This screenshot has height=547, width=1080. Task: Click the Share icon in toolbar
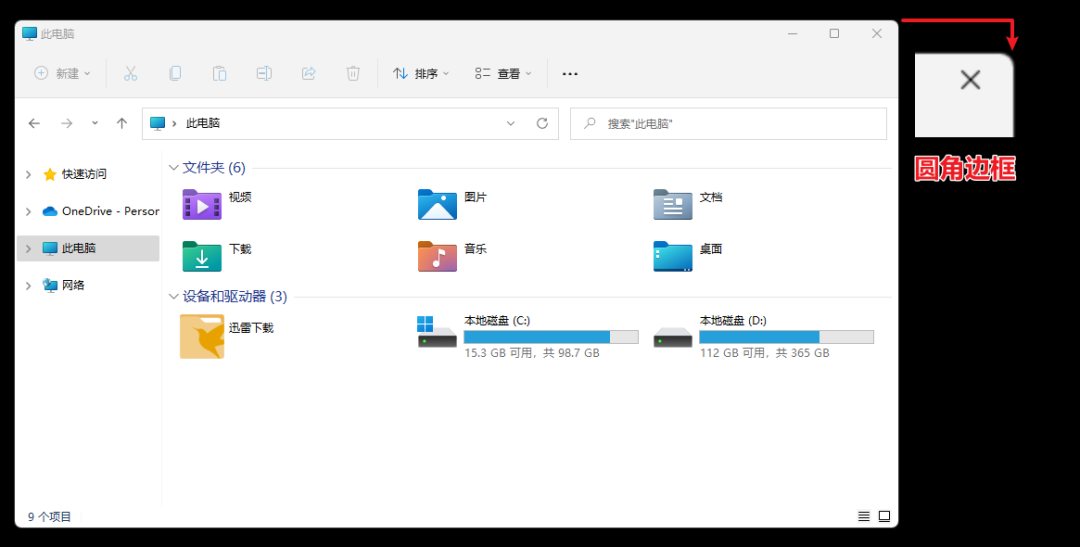[309, 73]
